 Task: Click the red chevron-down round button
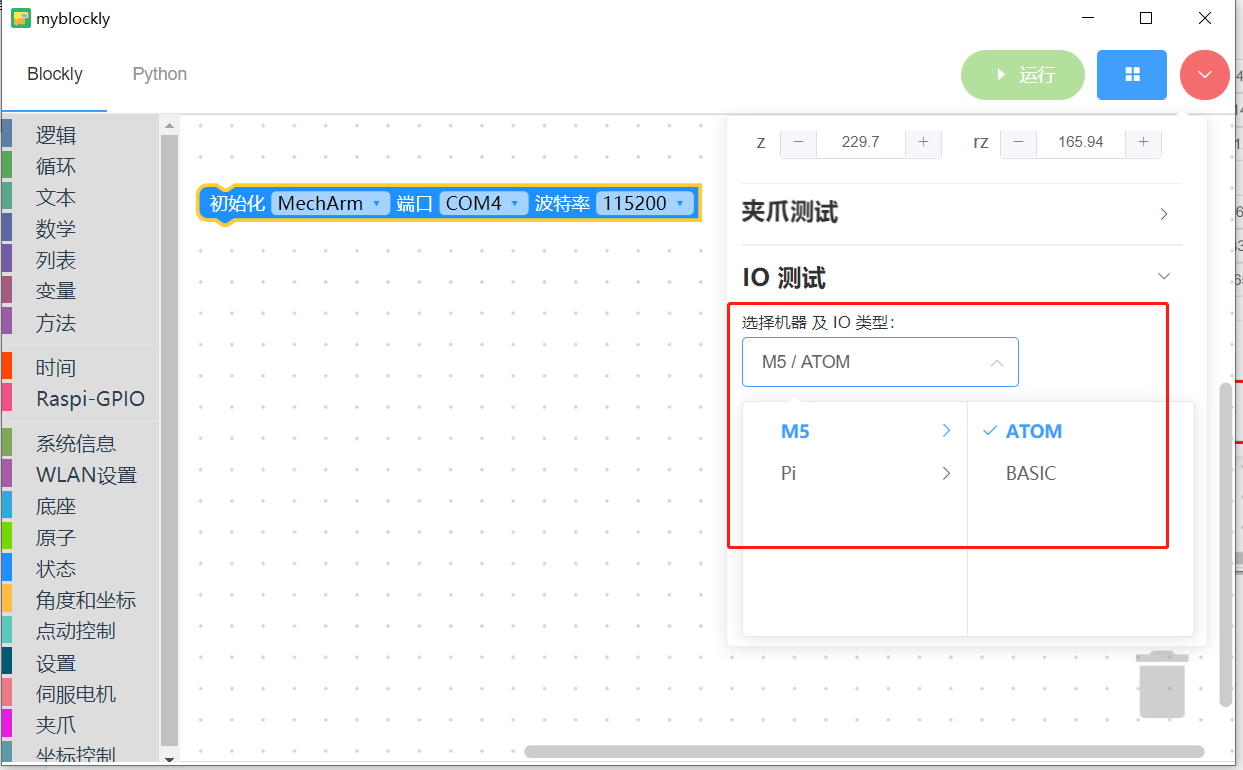point(1205,75)
